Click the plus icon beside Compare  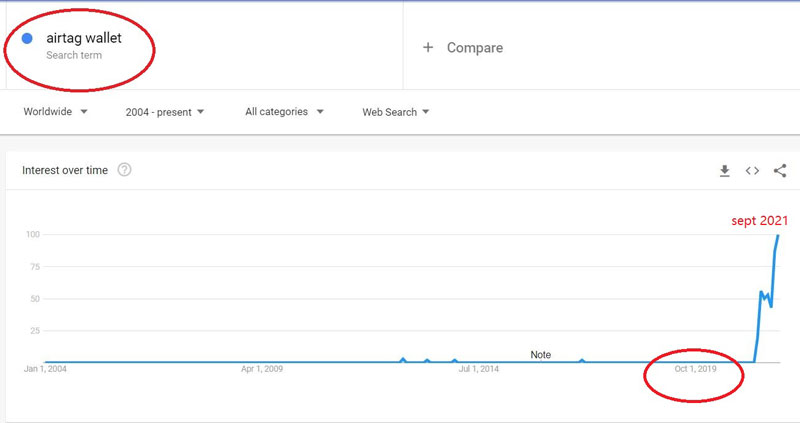coord(428,47)
